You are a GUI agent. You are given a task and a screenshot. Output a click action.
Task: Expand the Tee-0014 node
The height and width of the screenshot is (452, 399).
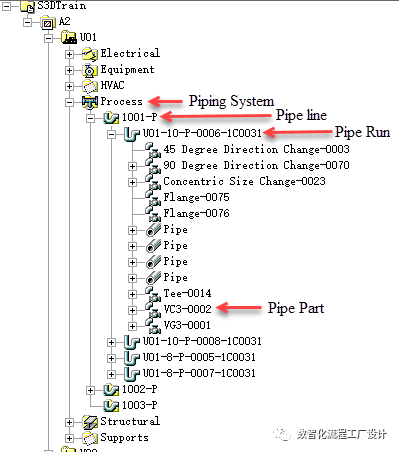[x=132, y=294]
